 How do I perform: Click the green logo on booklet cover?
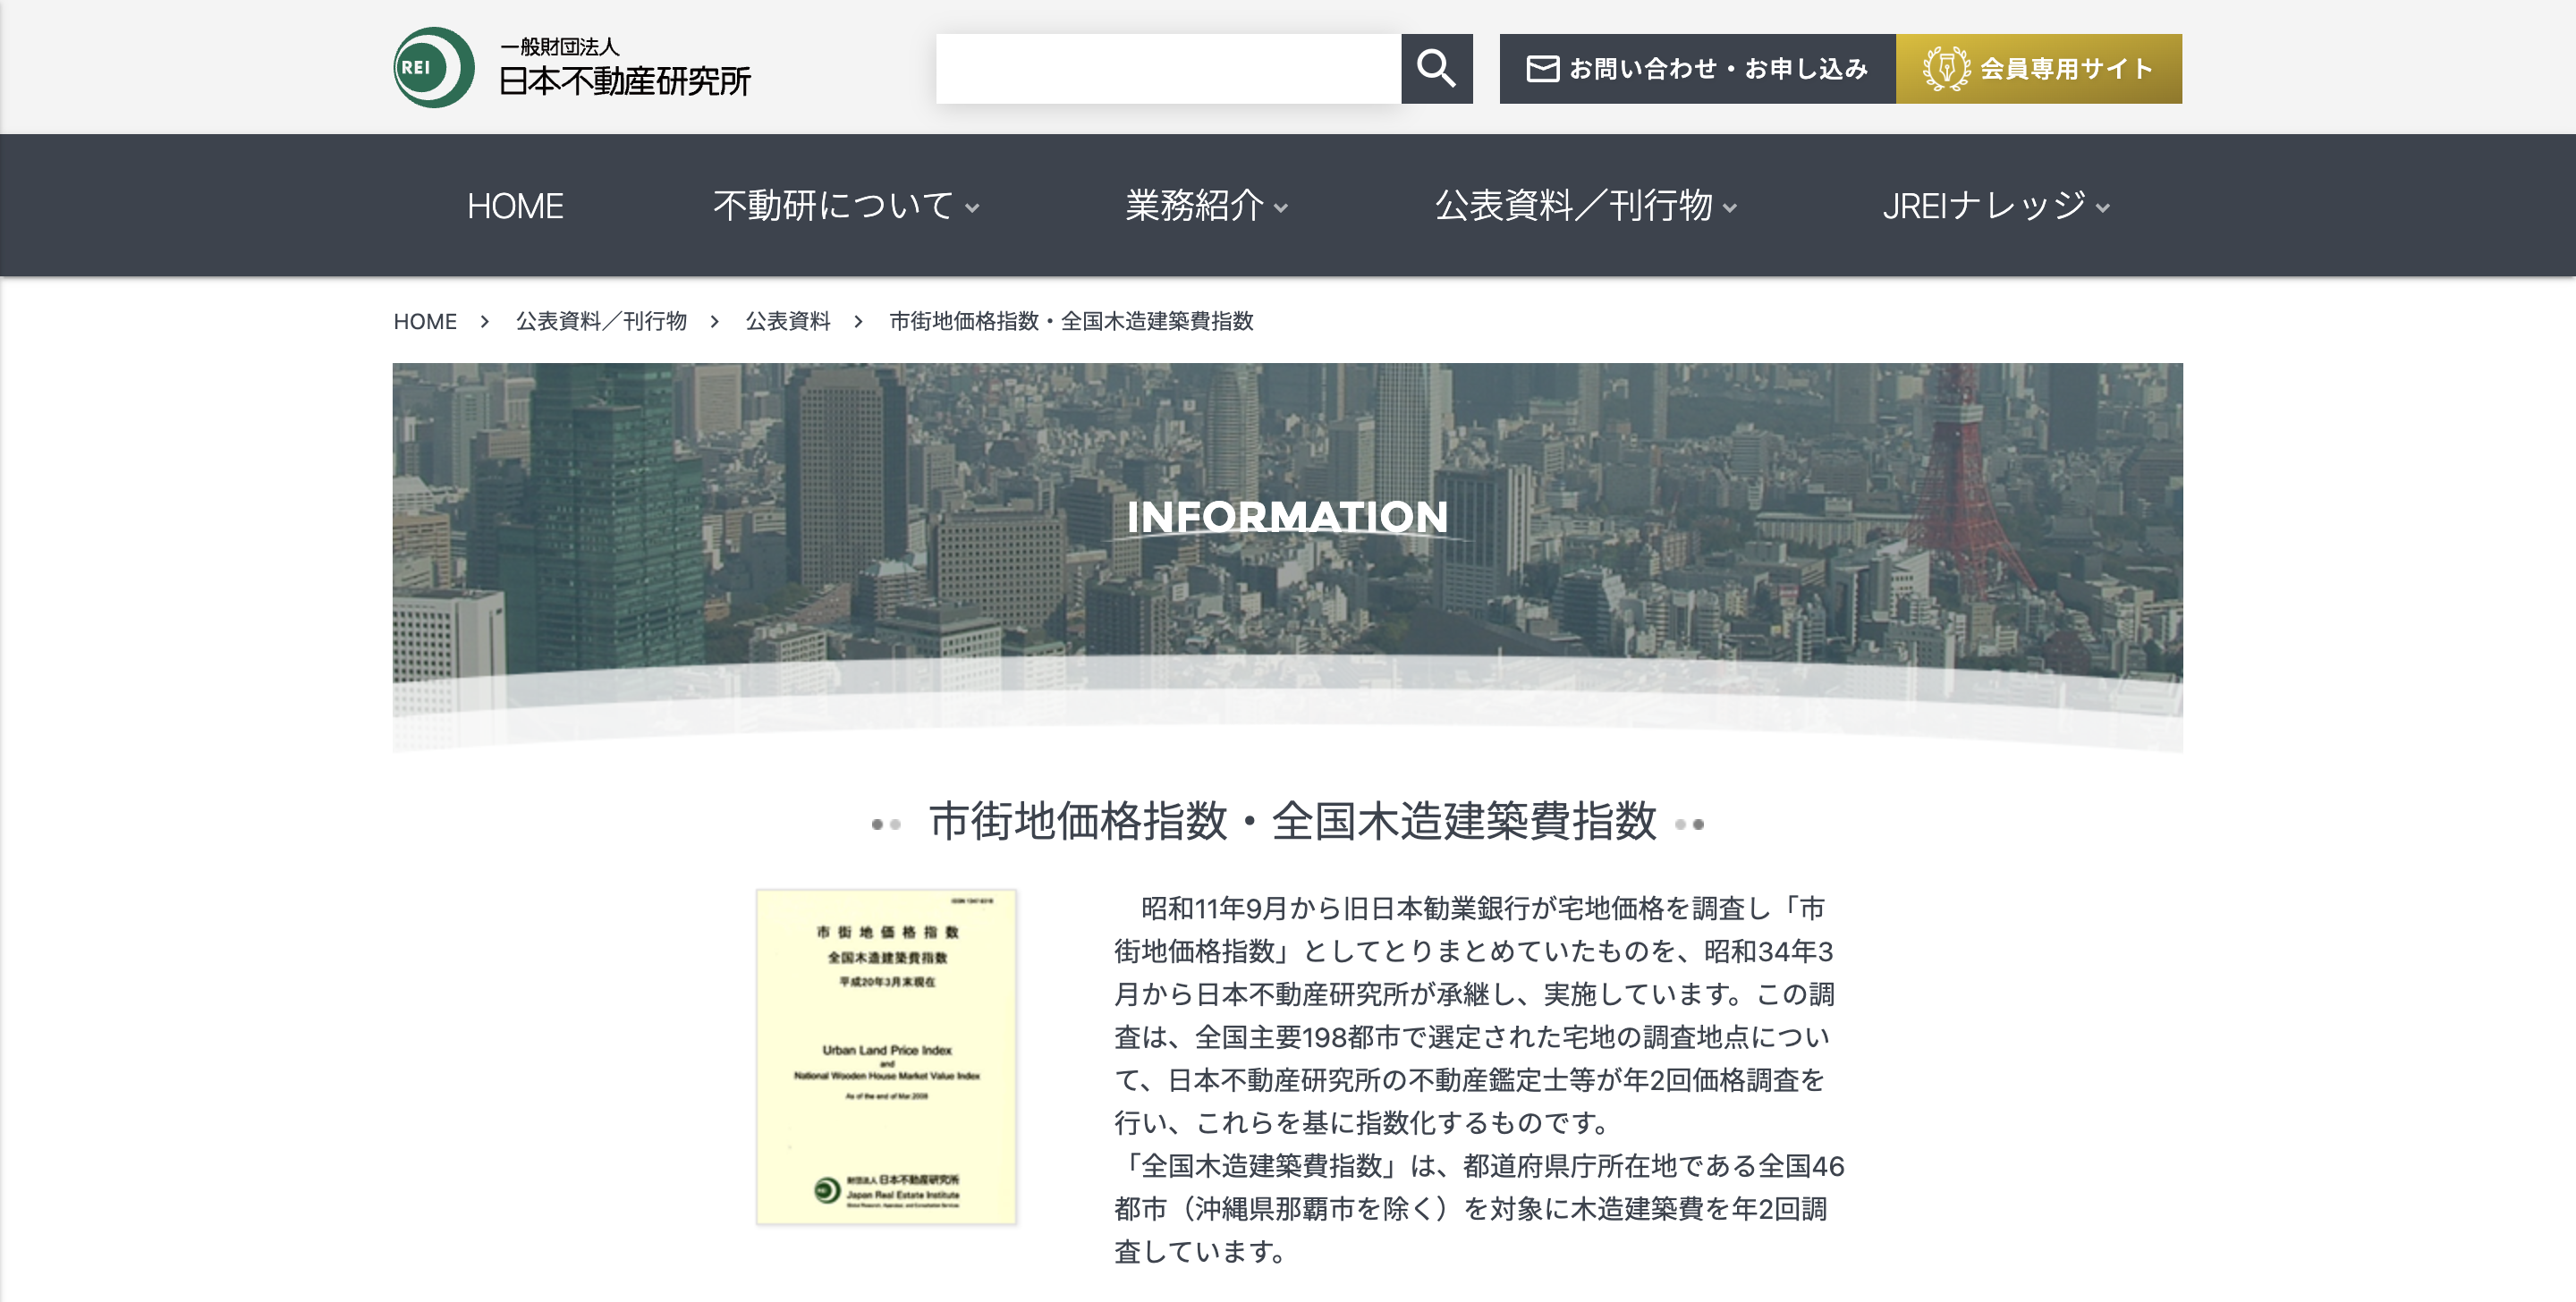click(x=827, y=1190)
